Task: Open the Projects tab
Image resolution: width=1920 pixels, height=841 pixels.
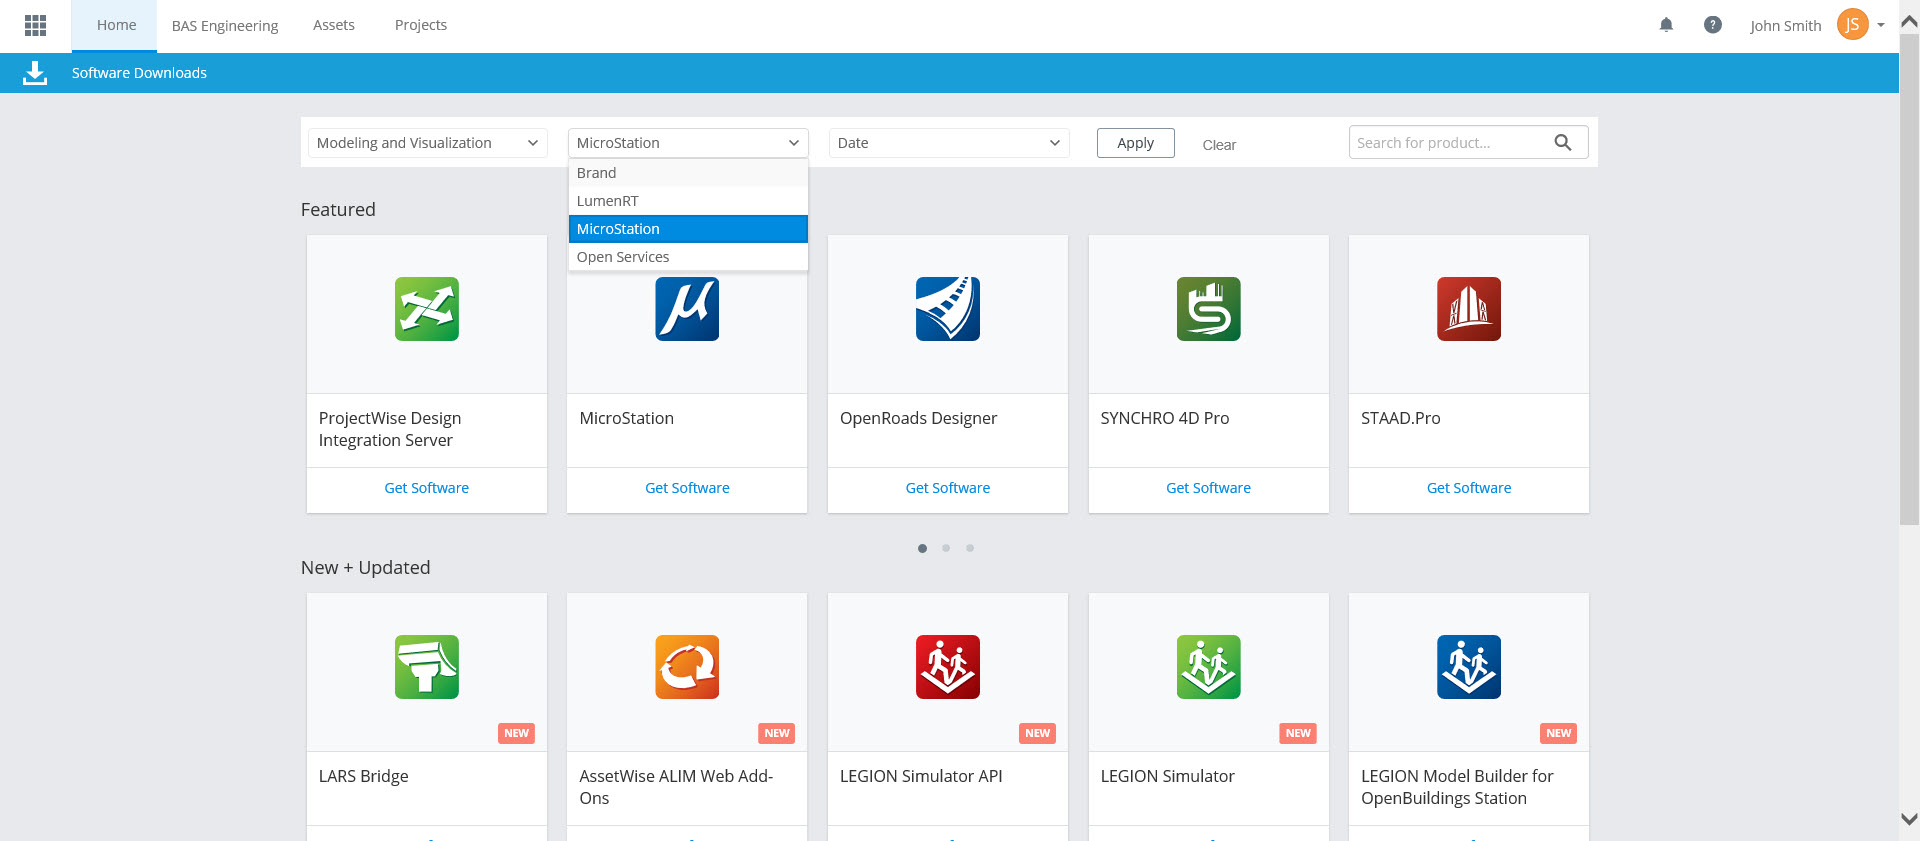Action: pos(421,25)
